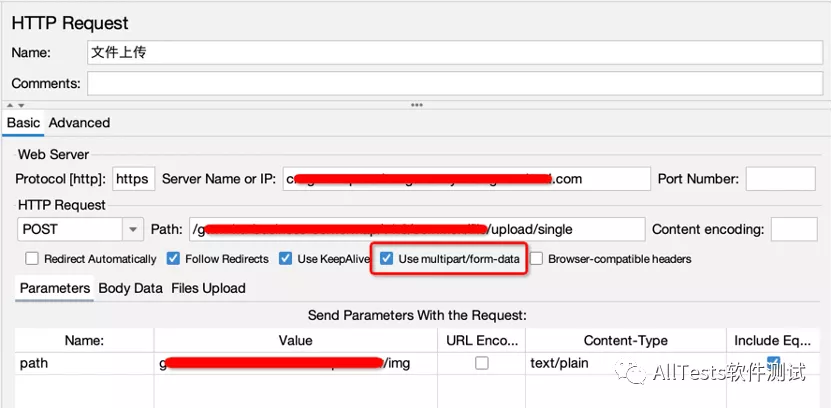Click the Protocol field showing https
Screen dimensions: 832x408
click(x=133, y=179)
